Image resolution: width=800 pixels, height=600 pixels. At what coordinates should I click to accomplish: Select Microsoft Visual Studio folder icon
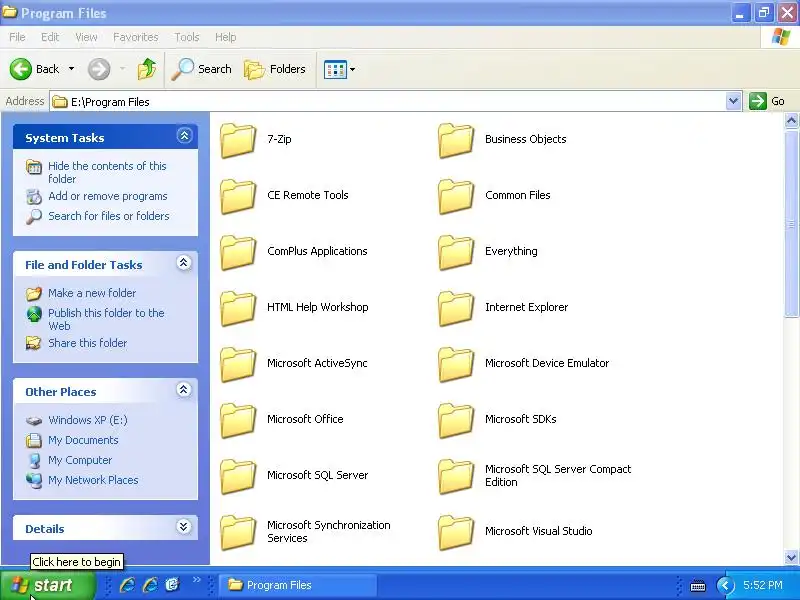(x=456, y=533)
